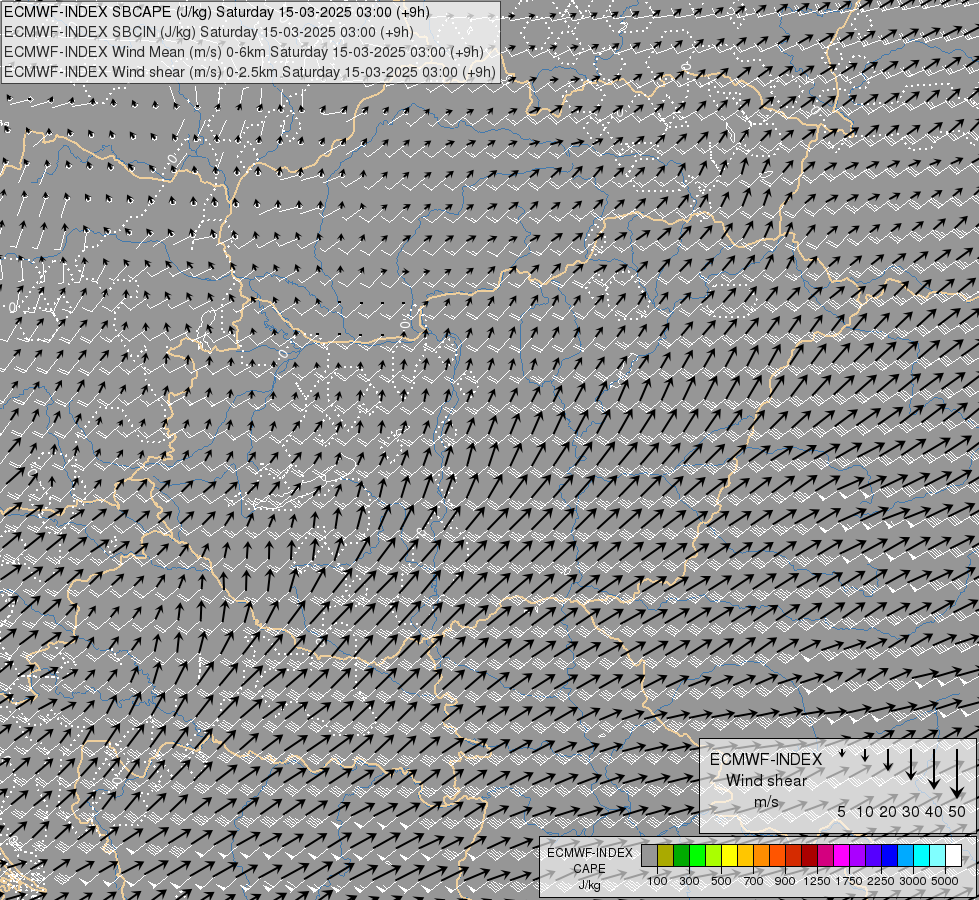
Task: Click the SBCIN title line
Action: [209, 32]
